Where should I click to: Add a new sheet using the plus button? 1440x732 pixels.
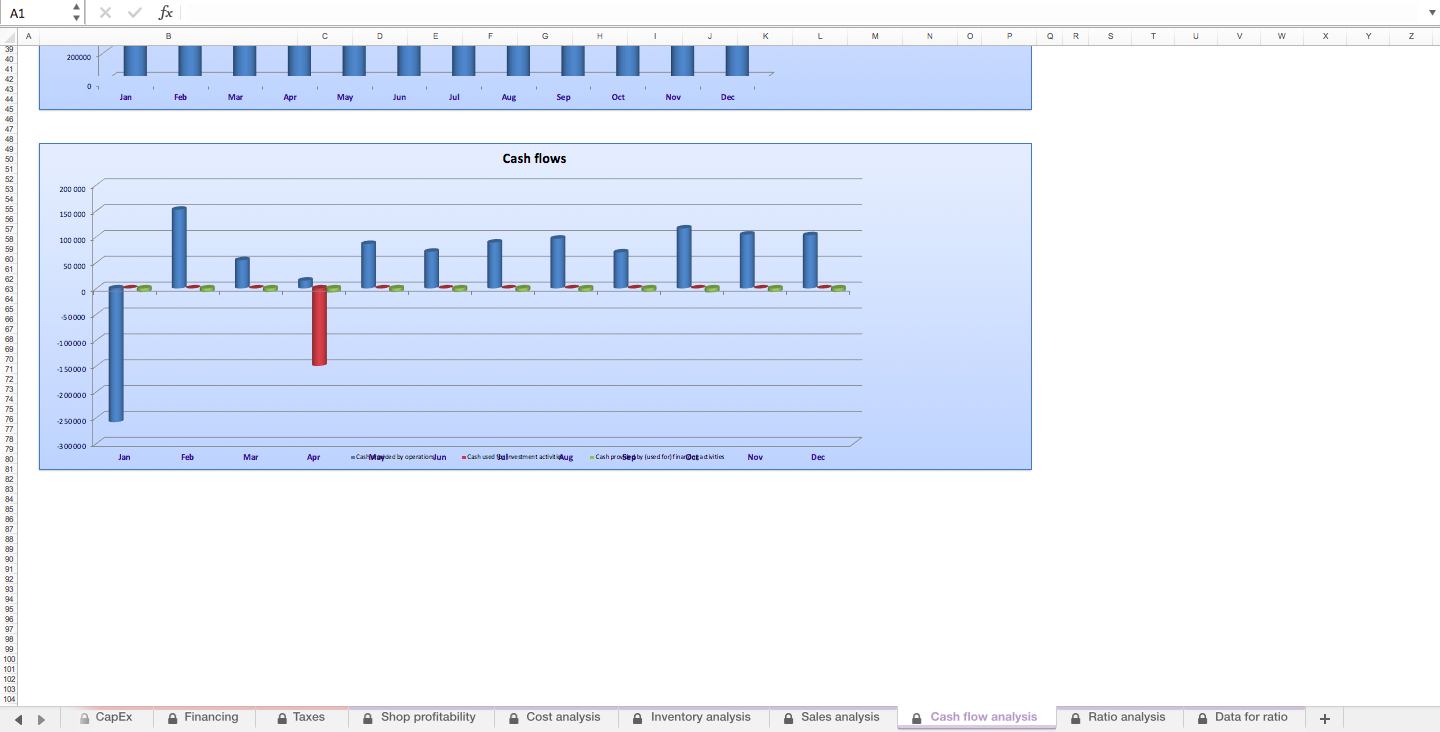coord(1325,717)
